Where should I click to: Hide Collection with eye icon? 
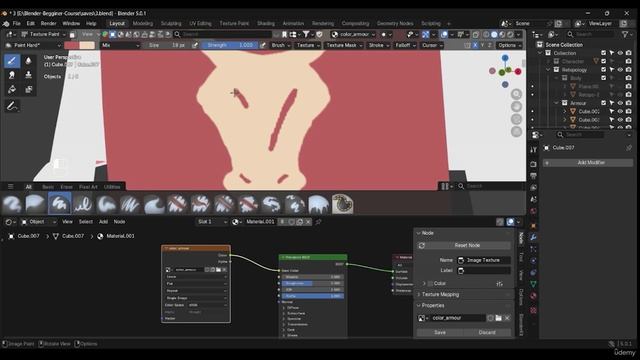point(620,53)
